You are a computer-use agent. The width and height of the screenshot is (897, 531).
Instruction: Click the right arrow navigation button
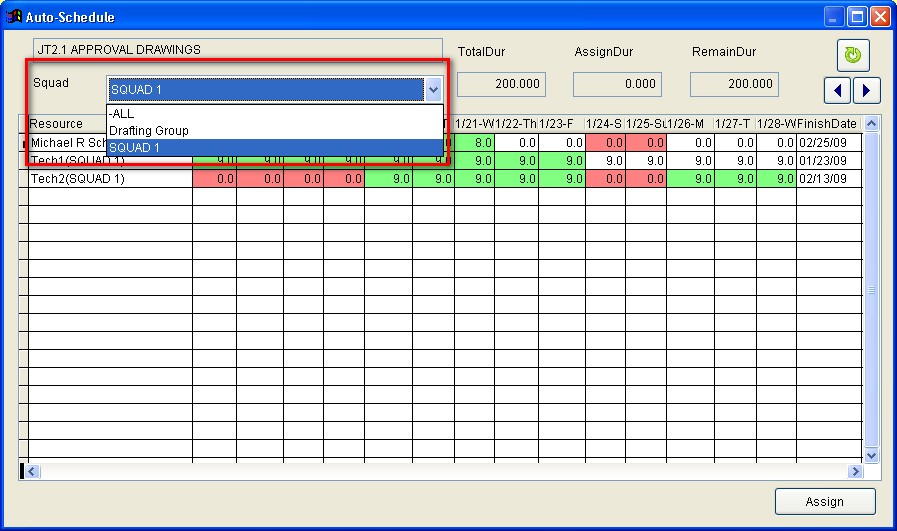click(x=866, y=90)
